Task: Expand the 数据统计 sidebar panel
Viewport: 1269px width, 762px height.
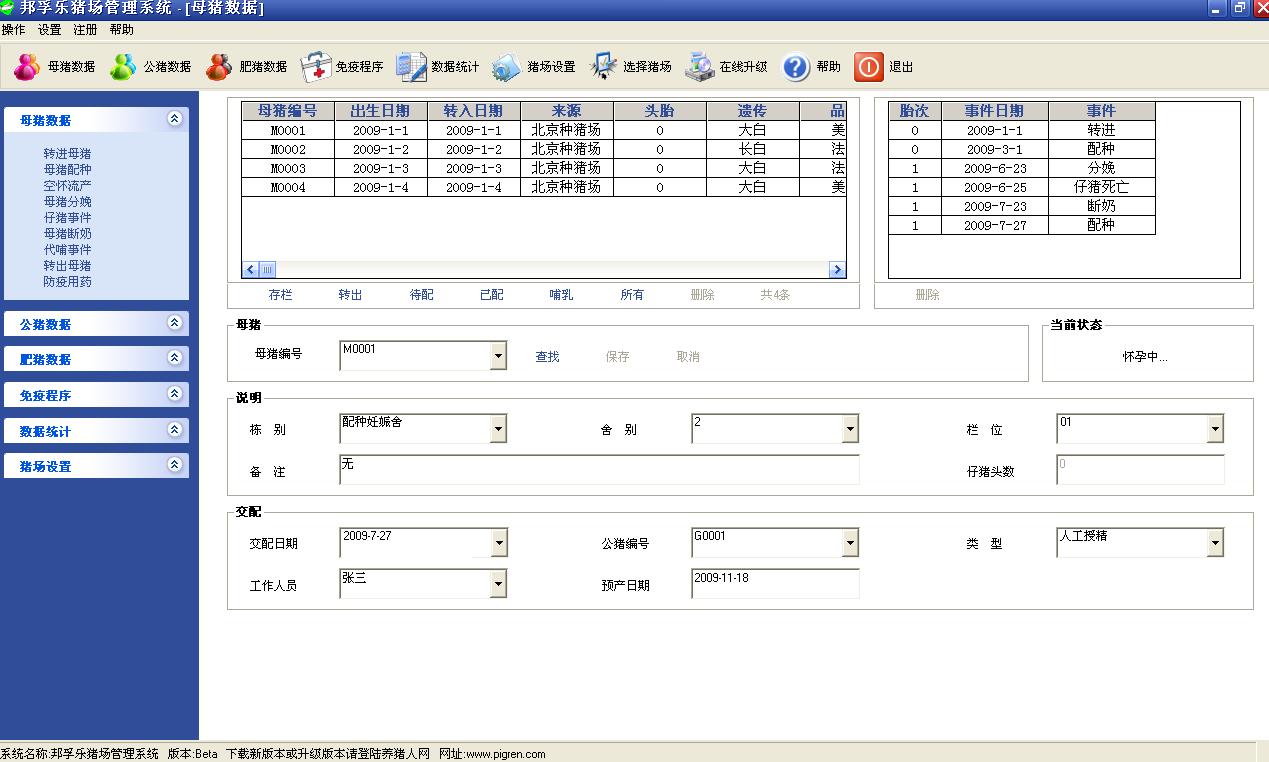Action: click(175, 430)
